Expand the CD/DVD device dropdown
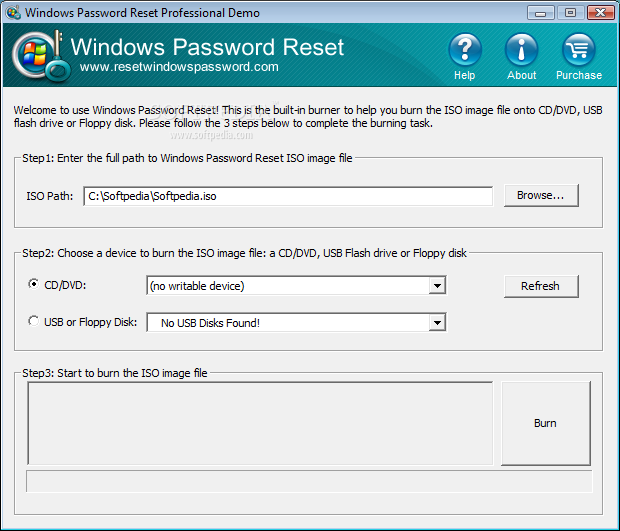The height and width of the screenshot is (531, 620). pos(437,285)
